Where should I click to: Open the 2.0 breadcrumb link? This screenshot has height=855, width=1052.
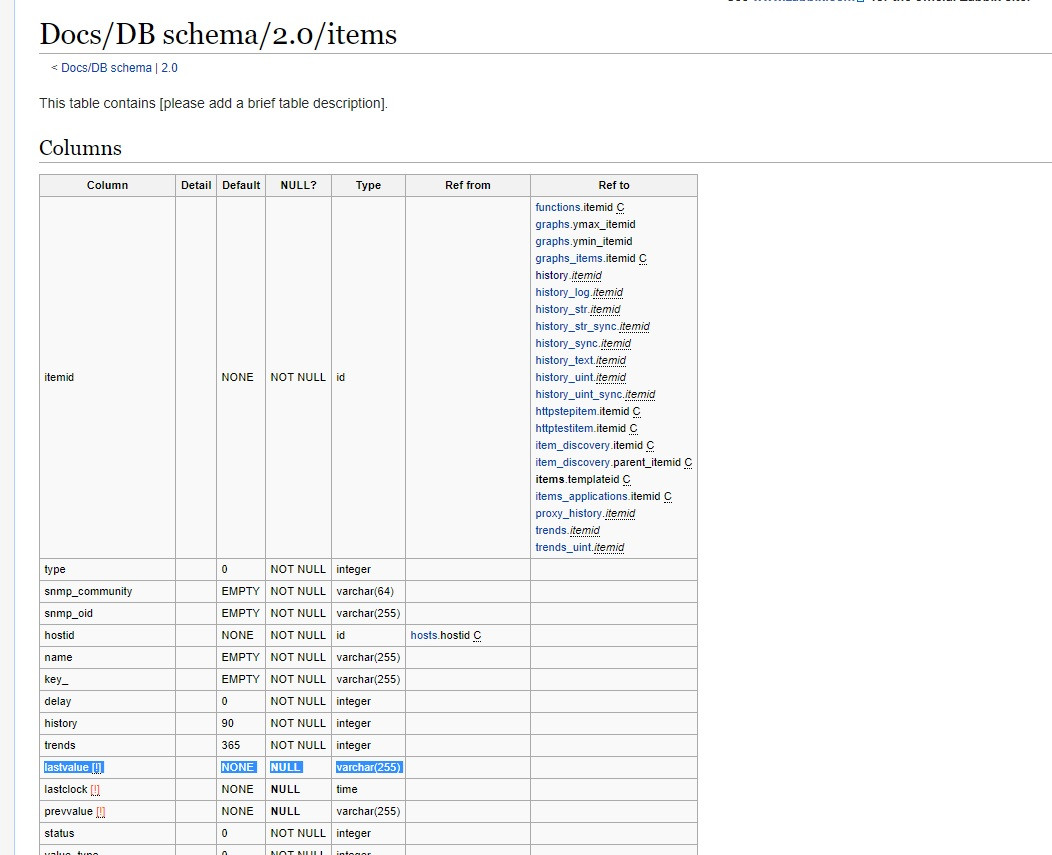click(x=169, y=68)
